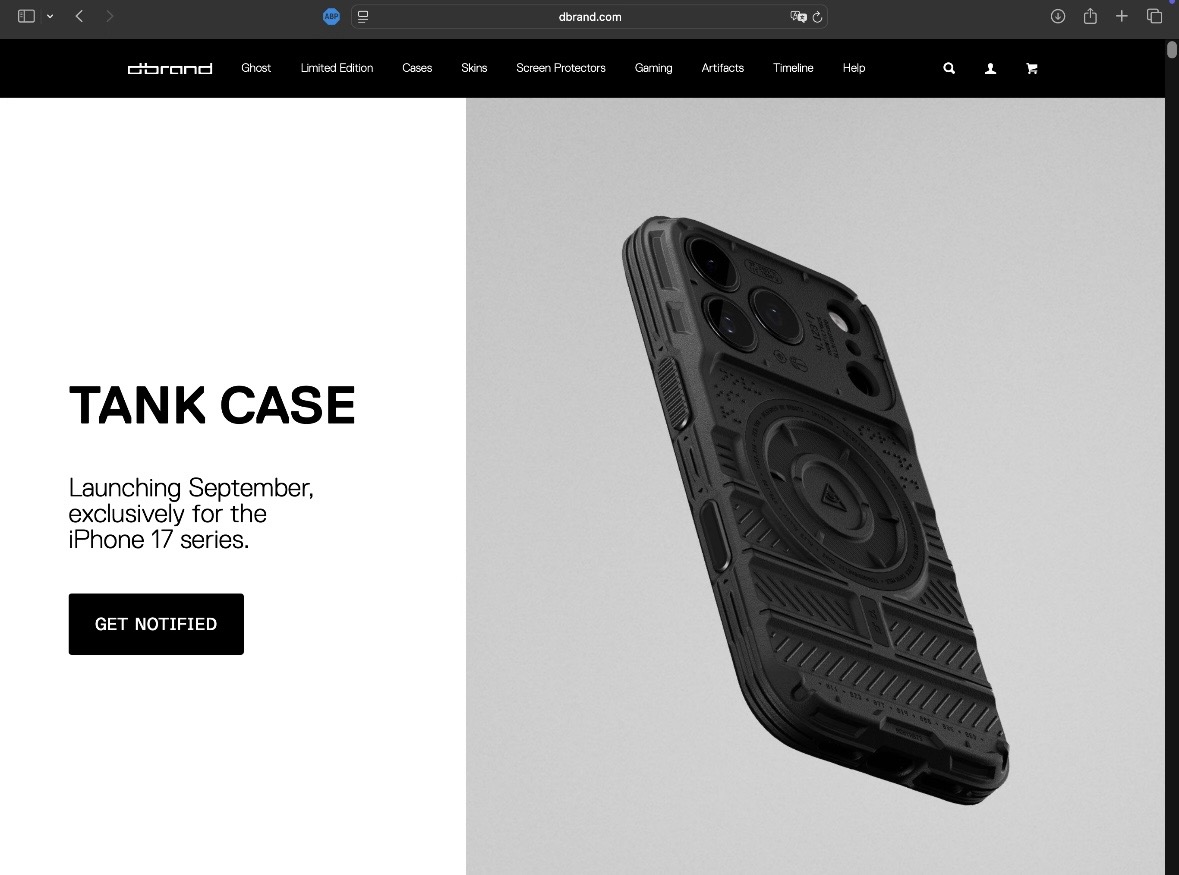Go to dbrand logo homepage link

[170, 68]
